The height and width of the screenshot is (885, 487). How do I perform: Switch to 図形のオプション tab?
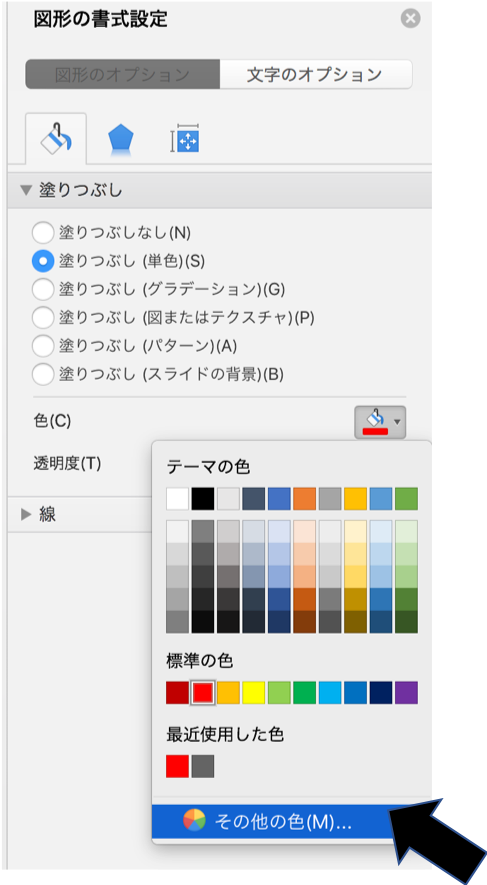122,75
